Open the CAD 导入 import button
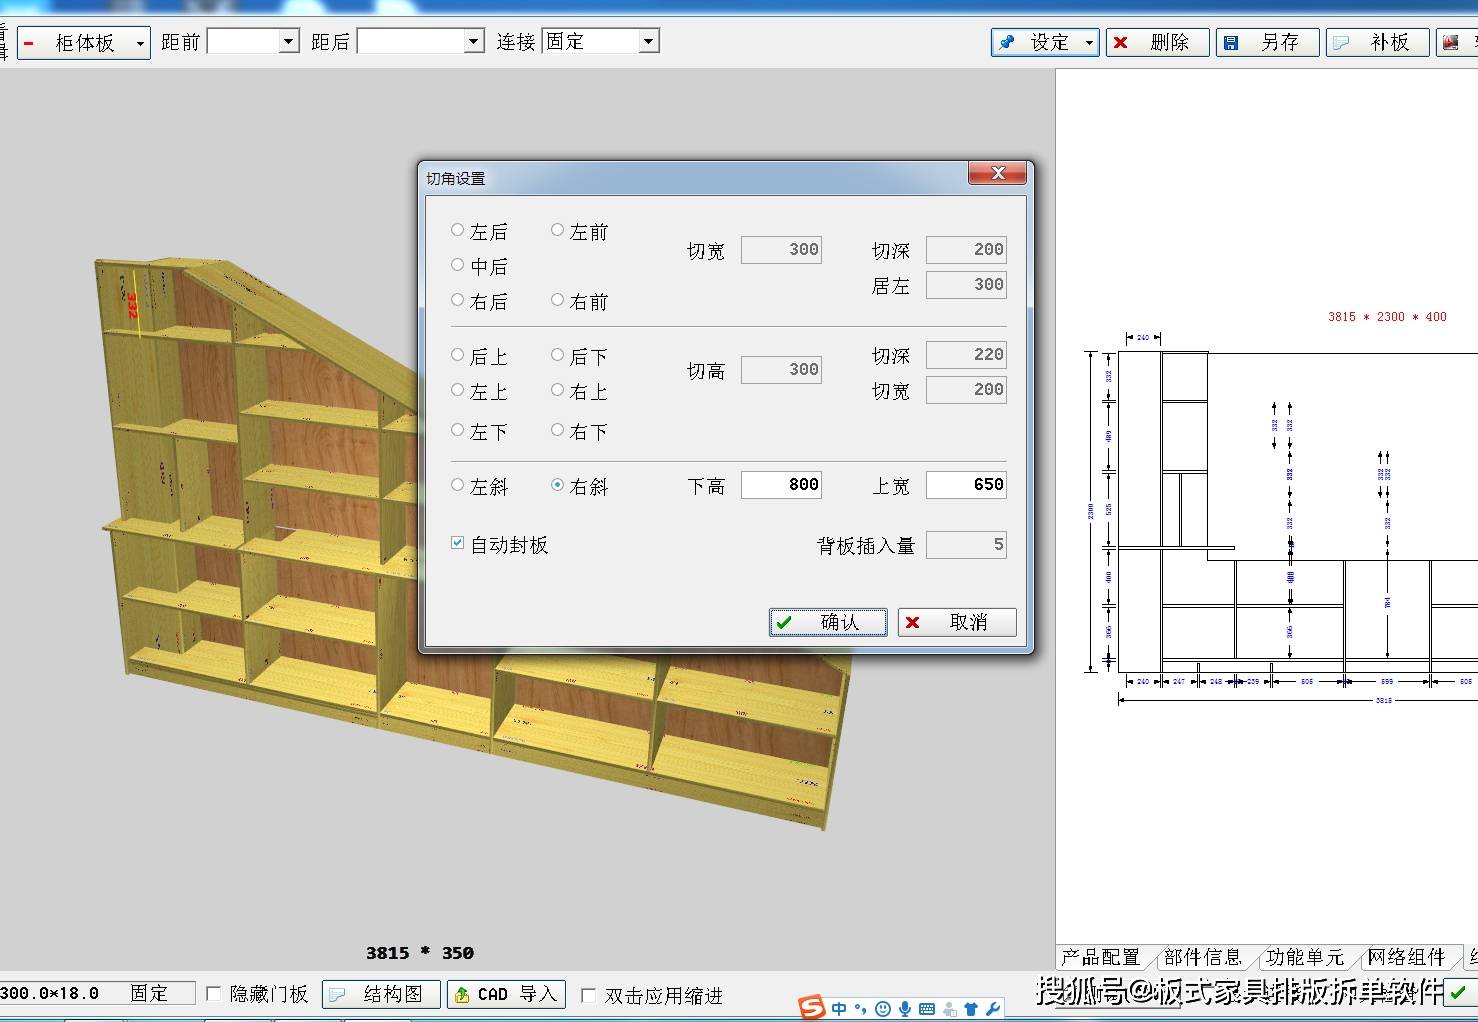Image resolution: width=1478 pixels, height=1022 pixels. [505, 994]
